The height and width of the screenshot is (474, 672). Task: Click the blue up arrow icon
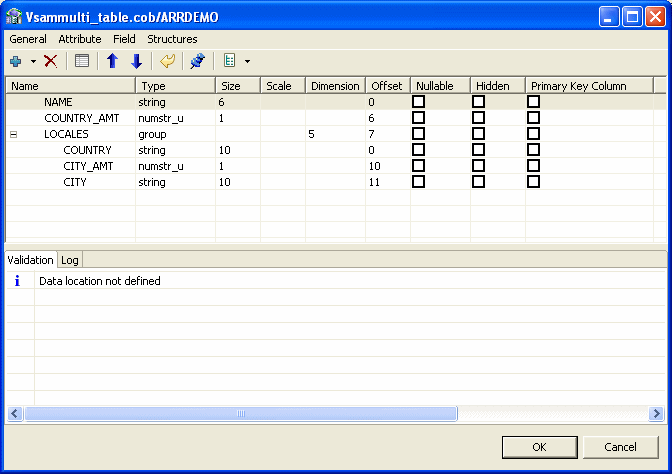pyautogui.click(x=112, y=61)
